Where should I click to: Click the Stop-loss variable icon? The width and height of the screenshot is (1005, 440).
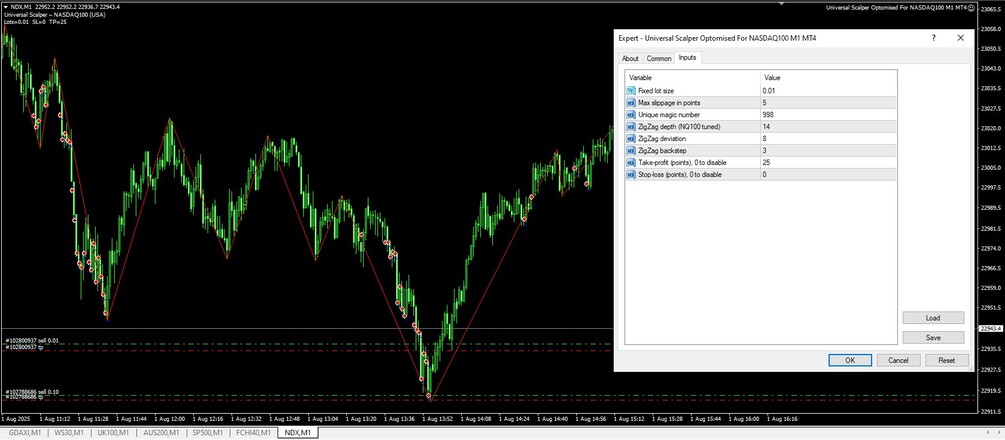point(631,174)
